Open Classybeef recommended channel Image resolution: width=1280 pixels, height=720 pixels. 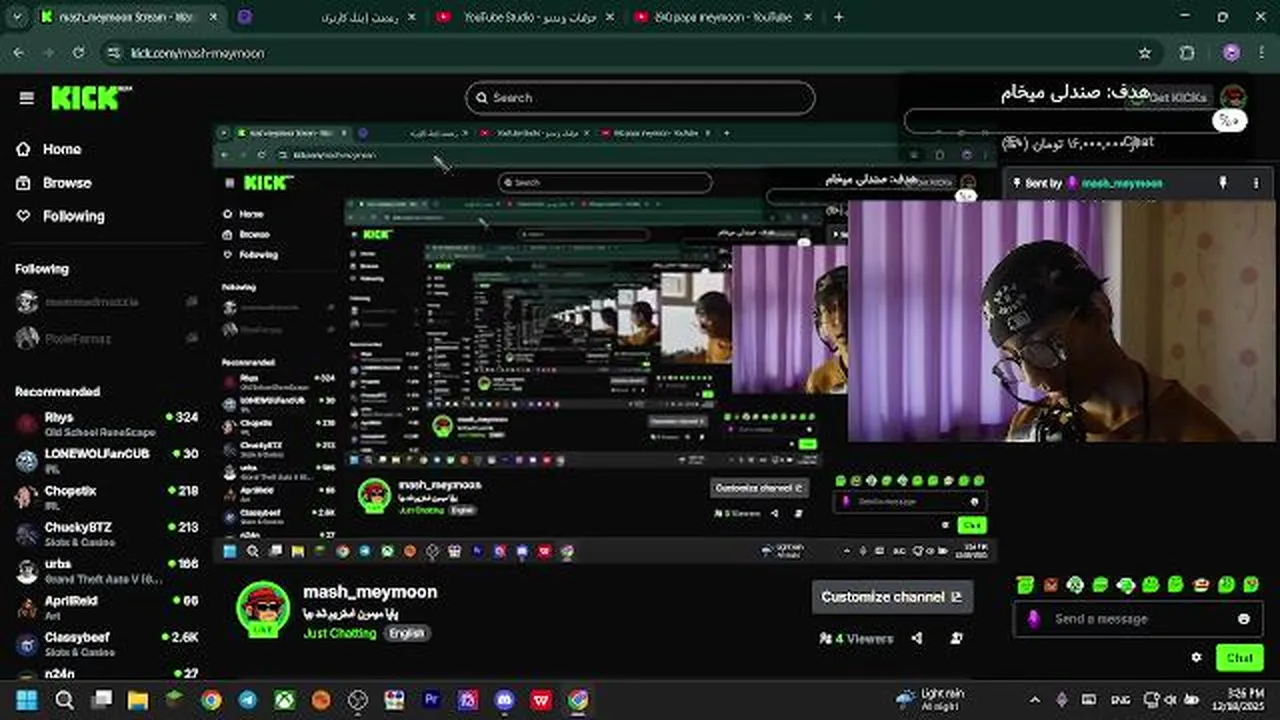[x=106, y=643]
